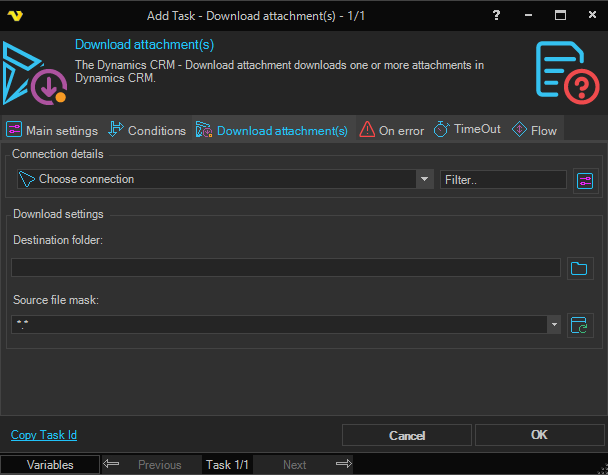
Task: Click the Dynamics CRM download logo
Action: [x=35, y=74]
